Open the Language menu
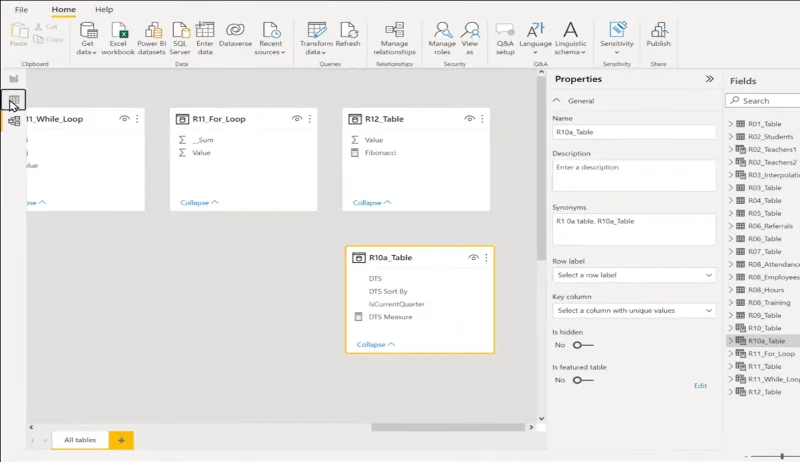 535,38
